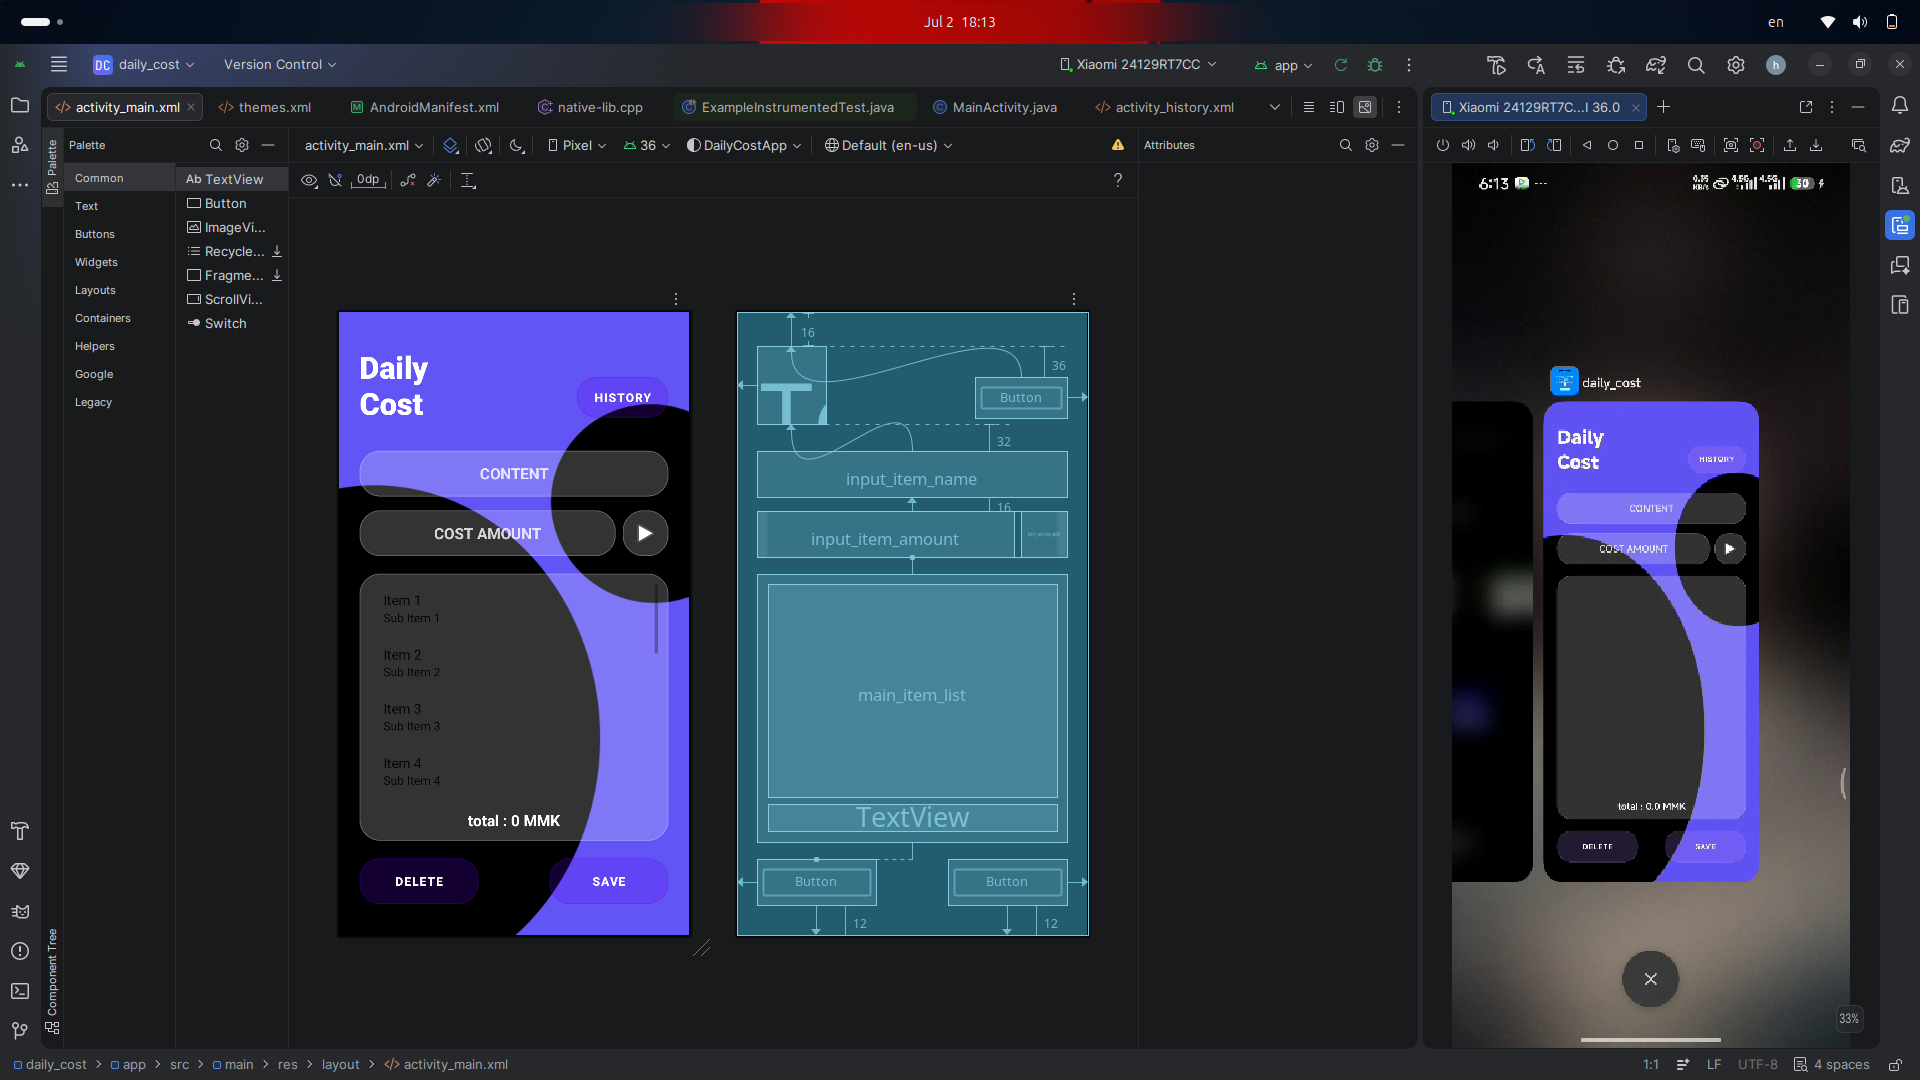Switch to the activity_history.xml tab
Viewport: 1920px width, 1080px height.
(x=1165, y=107)
